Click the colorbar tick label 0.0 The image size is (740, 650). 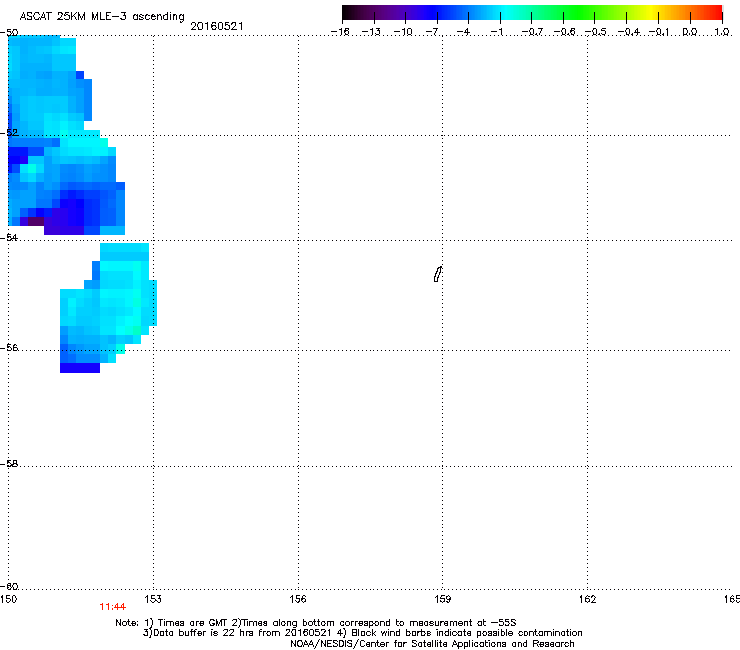[x=690, y=32]
